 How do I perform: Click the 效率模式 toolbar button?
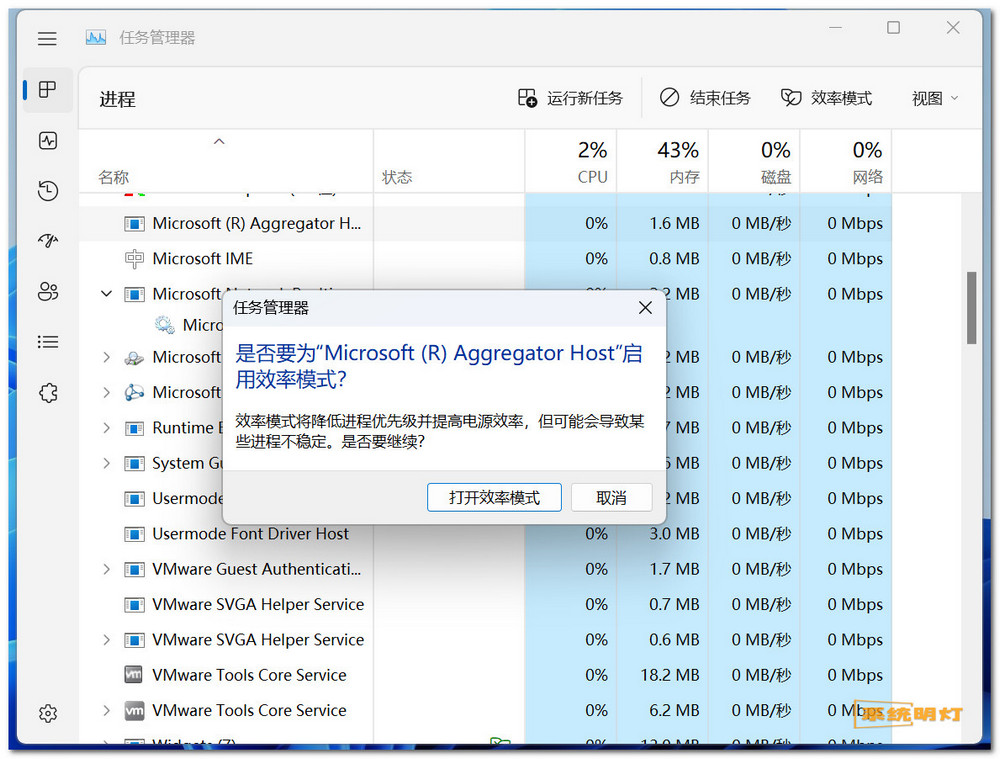(x=827, y=98)
